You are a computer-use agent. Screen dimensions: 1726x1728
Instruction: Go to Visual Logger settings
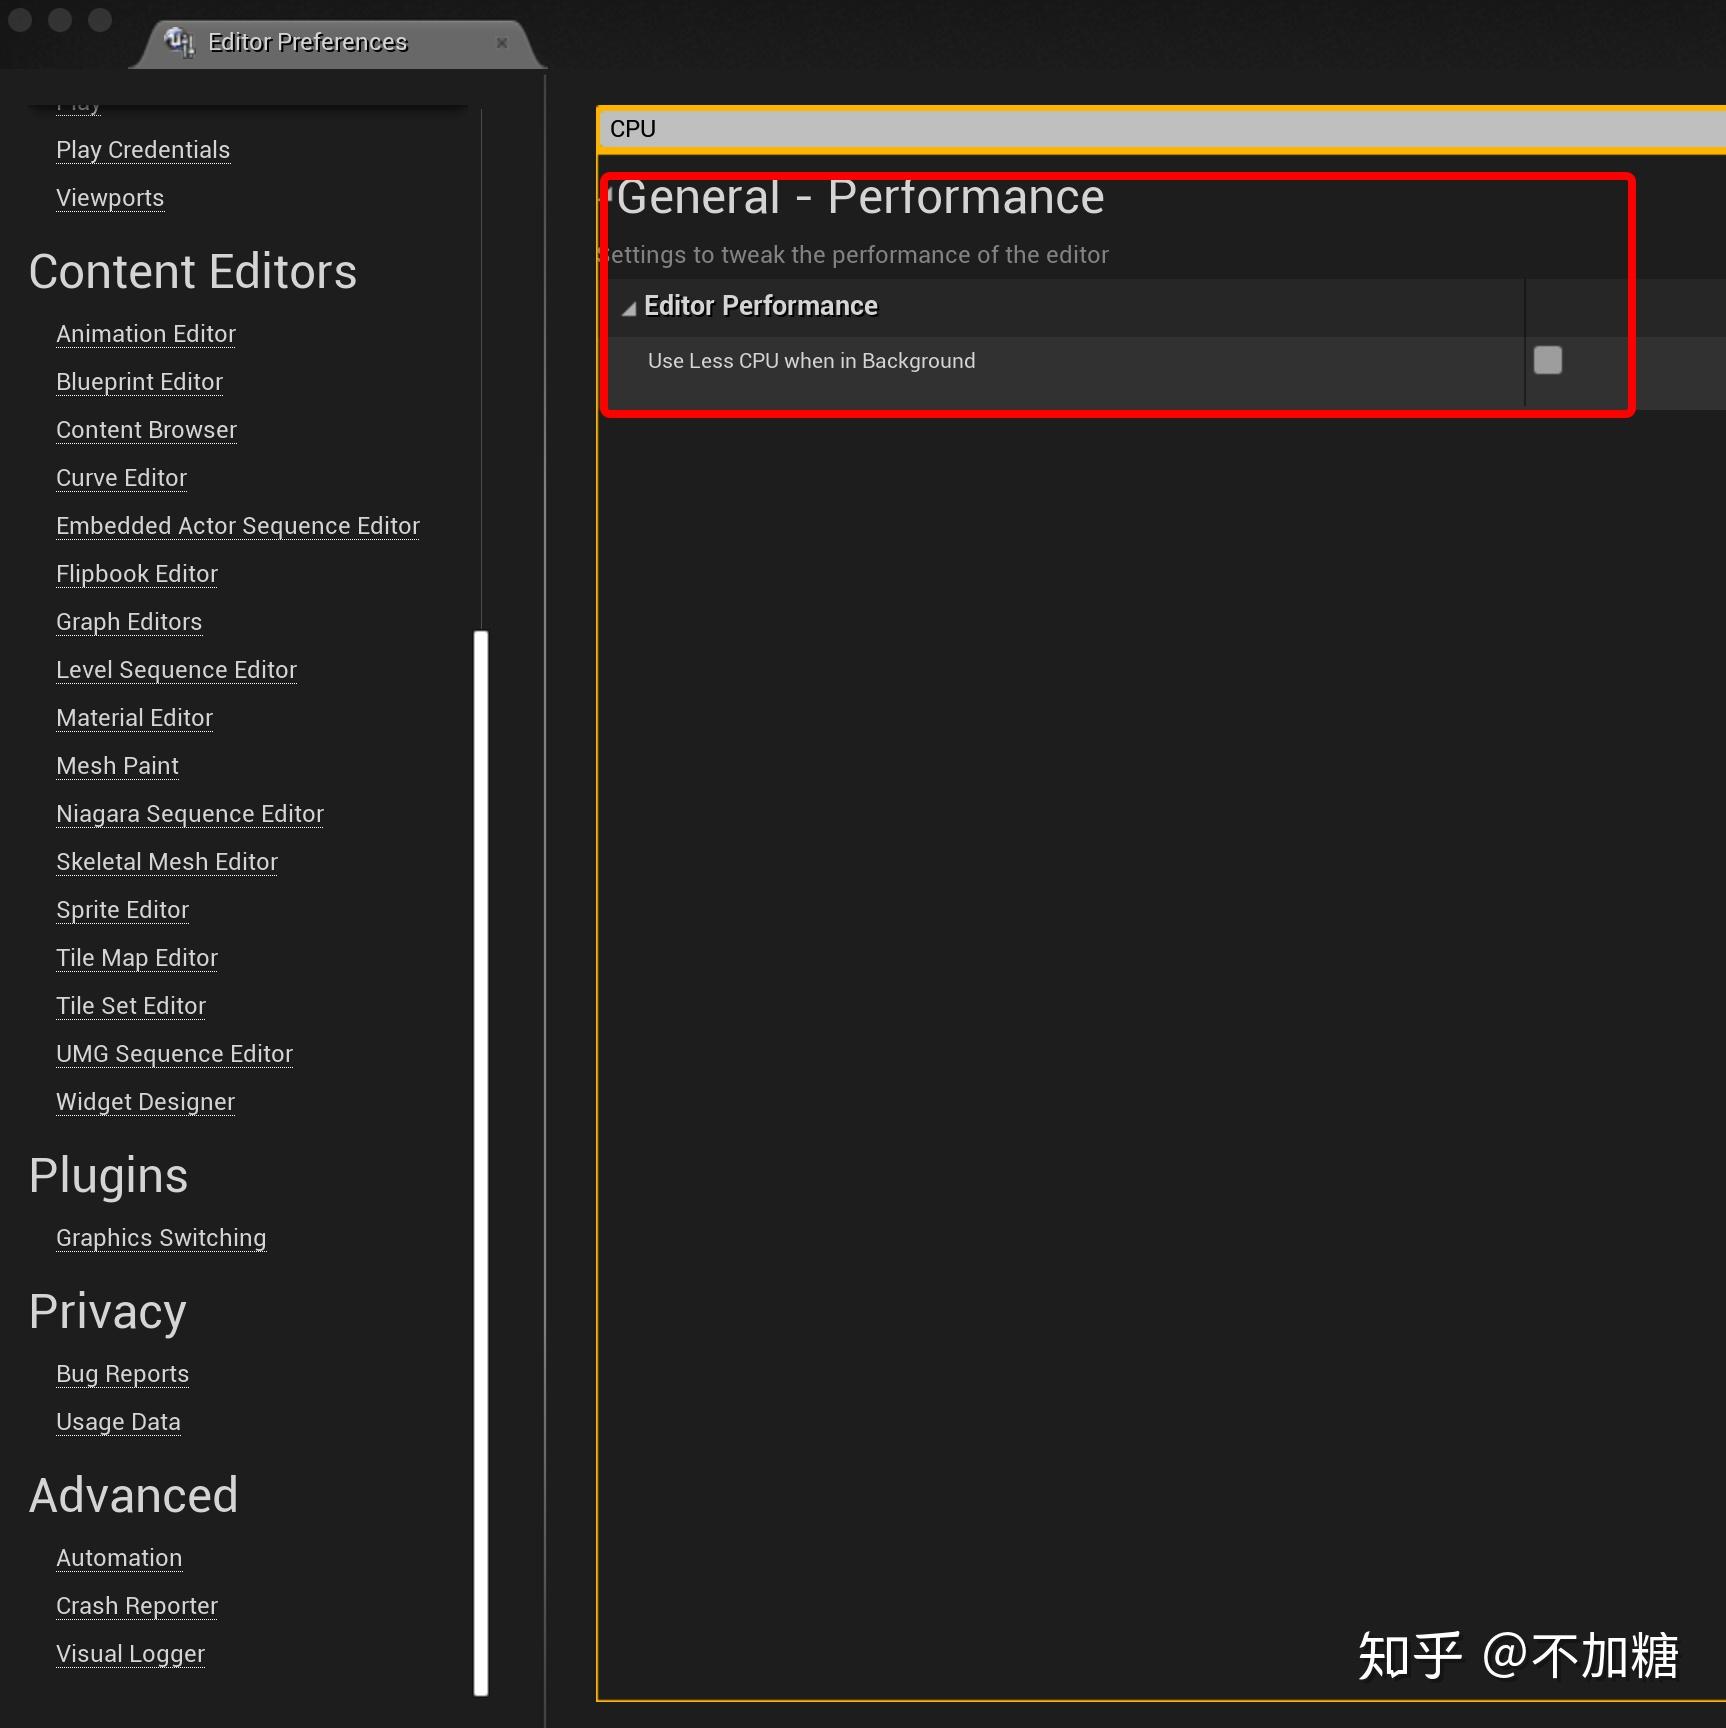point(130,1654)
